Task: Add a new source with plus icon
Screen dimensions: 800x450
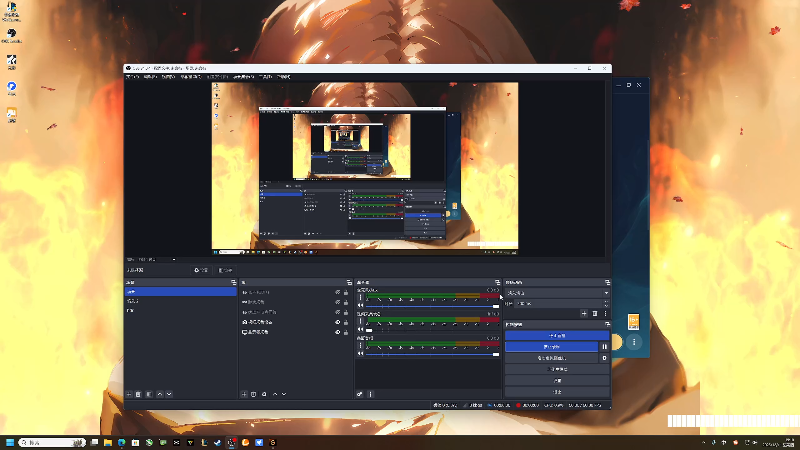Action: pyautogui.click(x=244, y=394)
